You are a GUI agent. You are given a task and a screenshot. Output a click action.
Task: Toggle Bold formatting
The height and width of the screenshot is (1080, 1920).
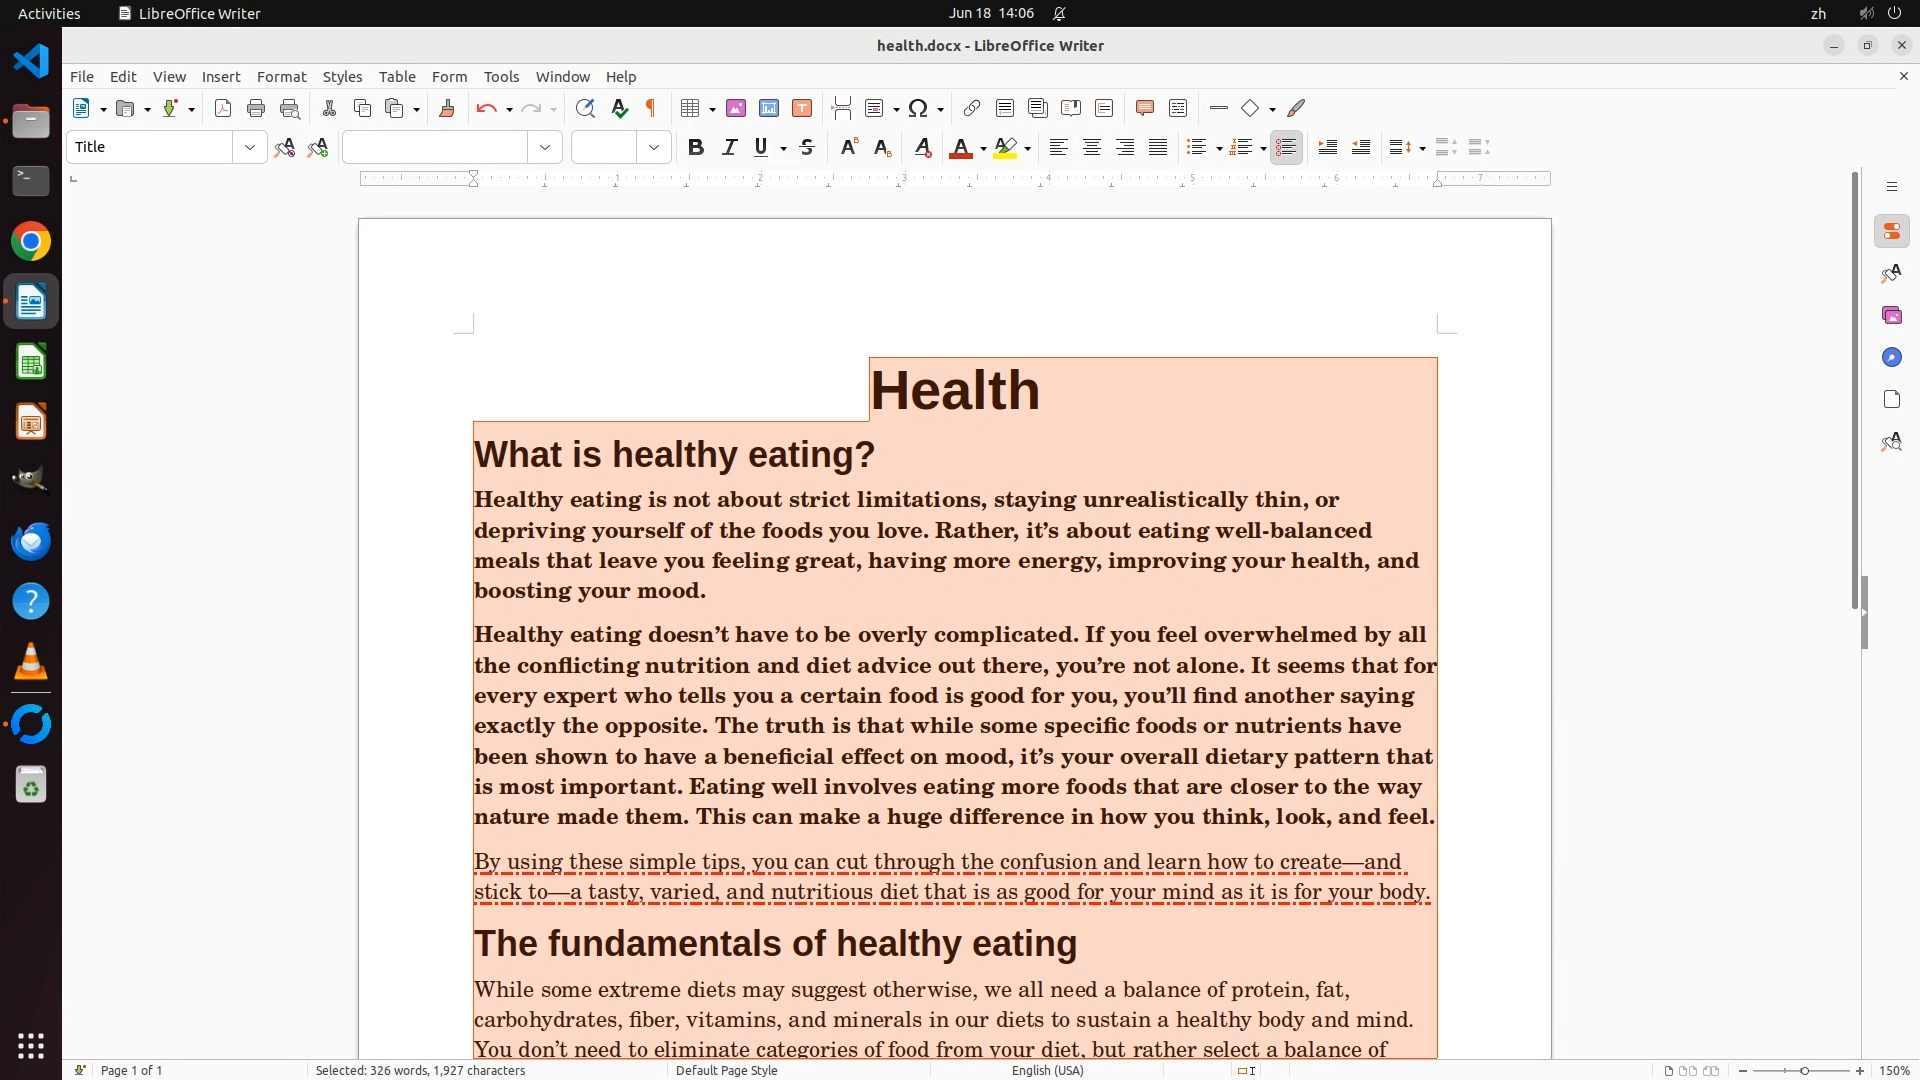696,148
